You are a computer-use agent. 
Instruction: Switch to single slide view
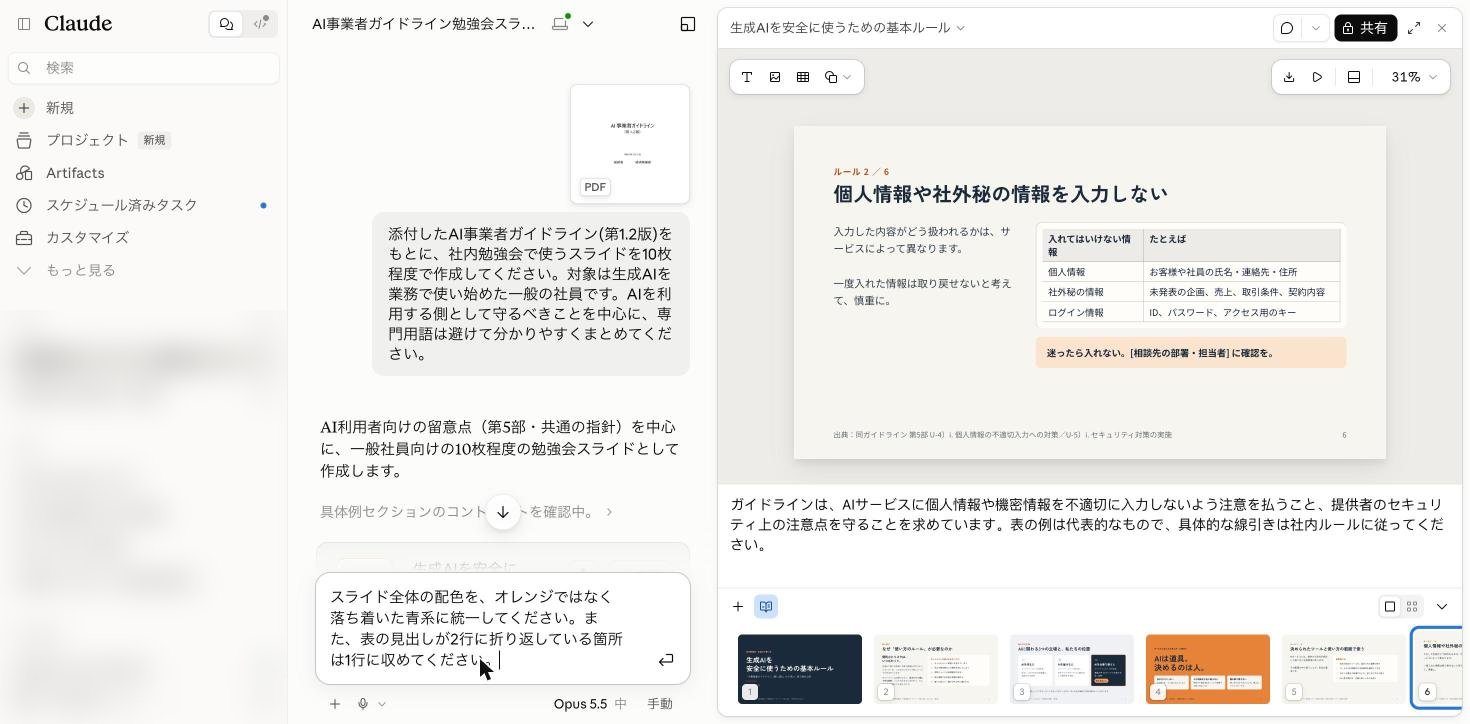(x=1390, y=607)
